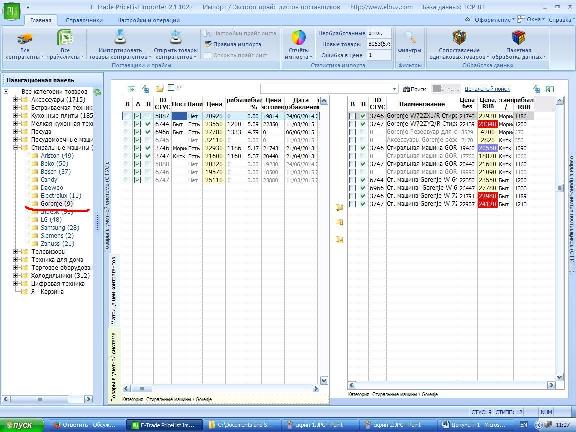Click the bottom folder icon between the two grids
576x432 pixels.
(339, 240)
